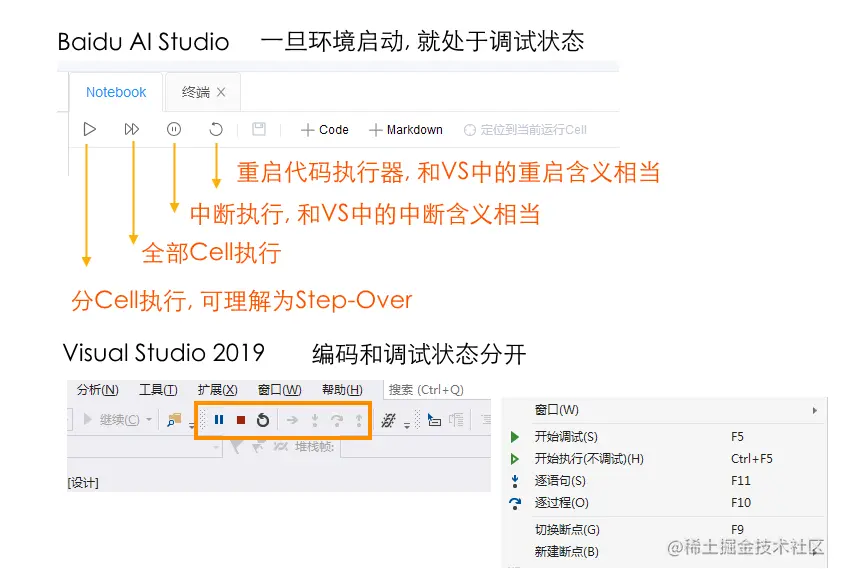Click the Find in Files folder icon
842x574 pixels.
(x=174, y=420)
